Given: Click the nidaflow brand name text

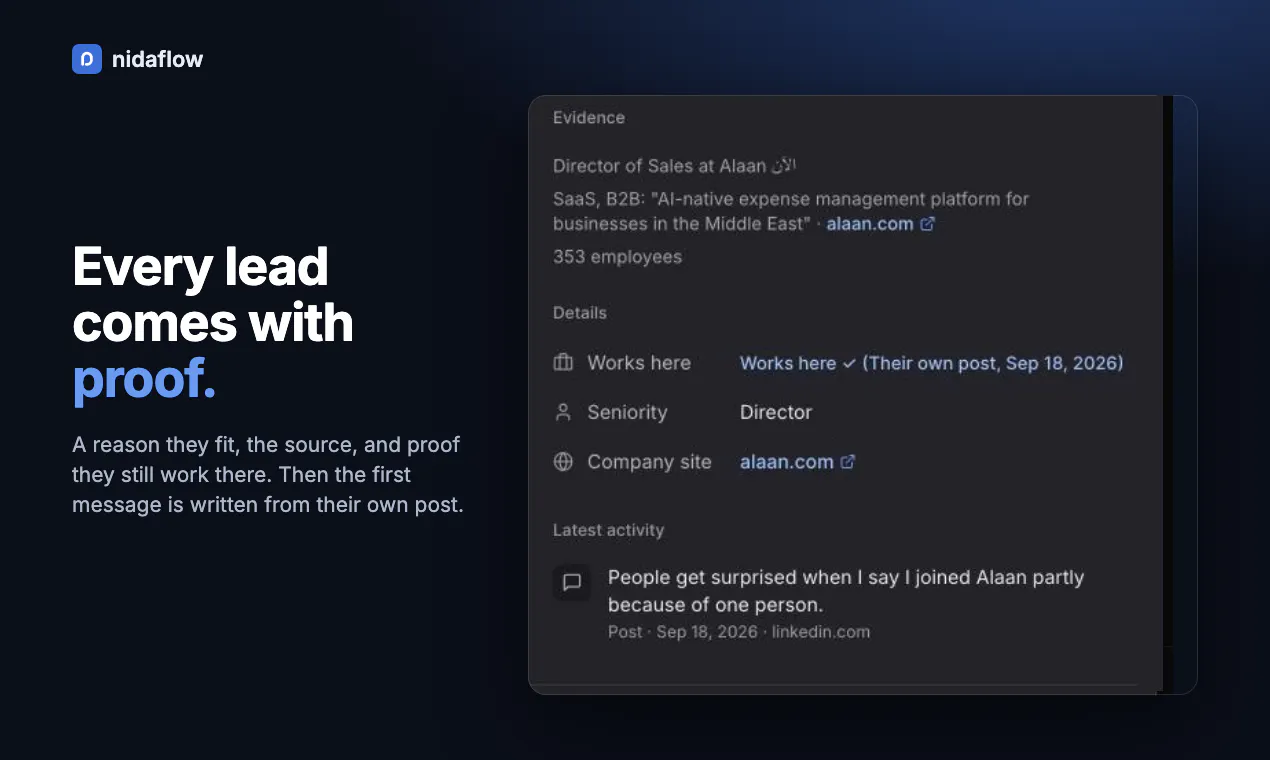Looking at the screenshot, I should [158, 59].
